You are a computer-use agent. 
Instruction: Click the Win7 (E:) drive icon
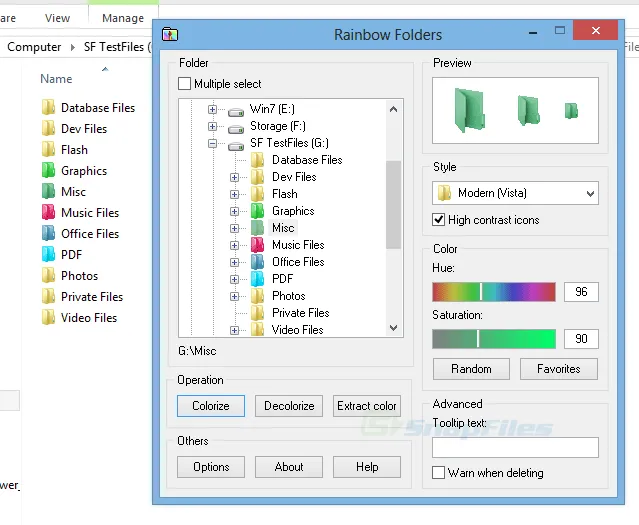[x=236, y=111]
